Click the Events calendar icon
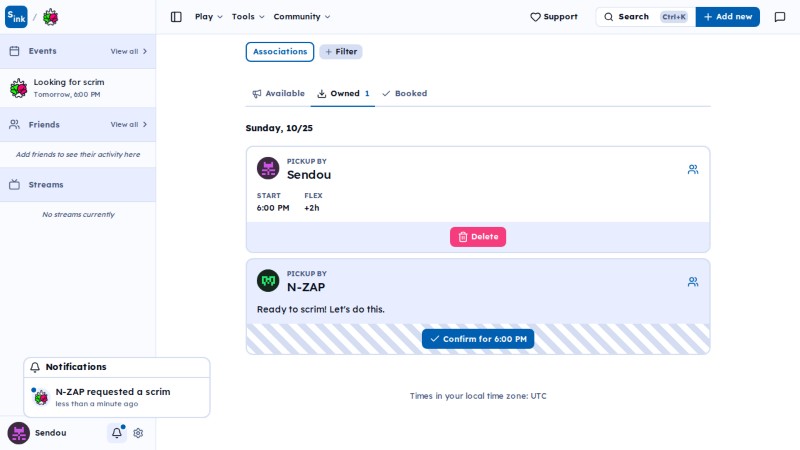The height and width of the screenshot is (450, 800). pos(14,51)
